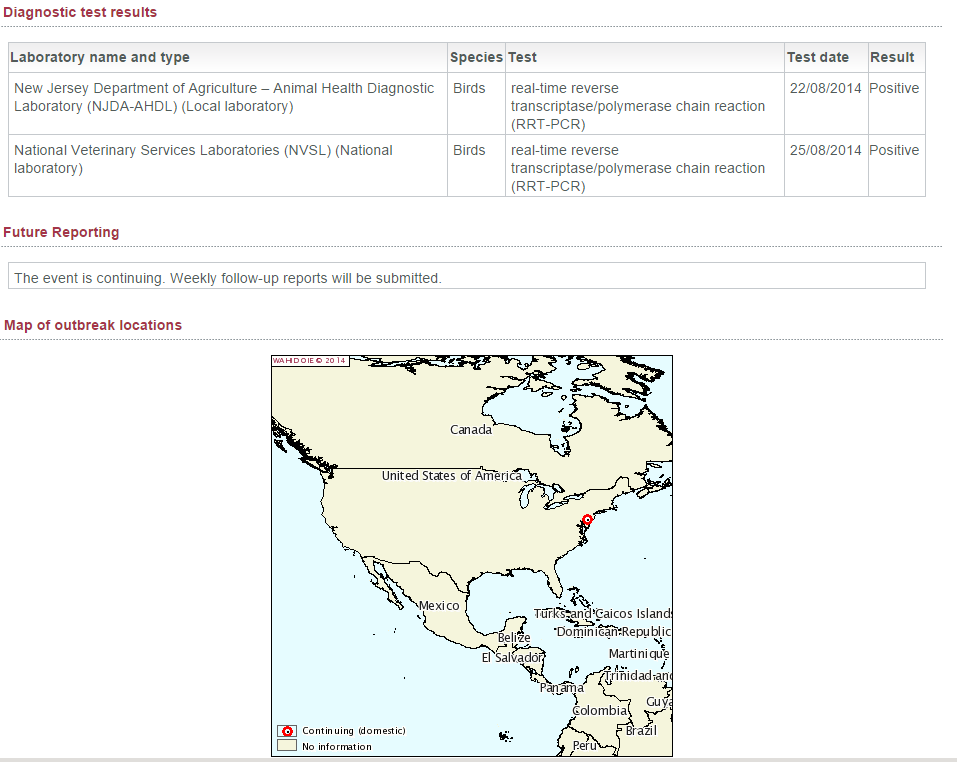Click the test date 25/08/2014
The image size is (957, 763).
point(825,150)
